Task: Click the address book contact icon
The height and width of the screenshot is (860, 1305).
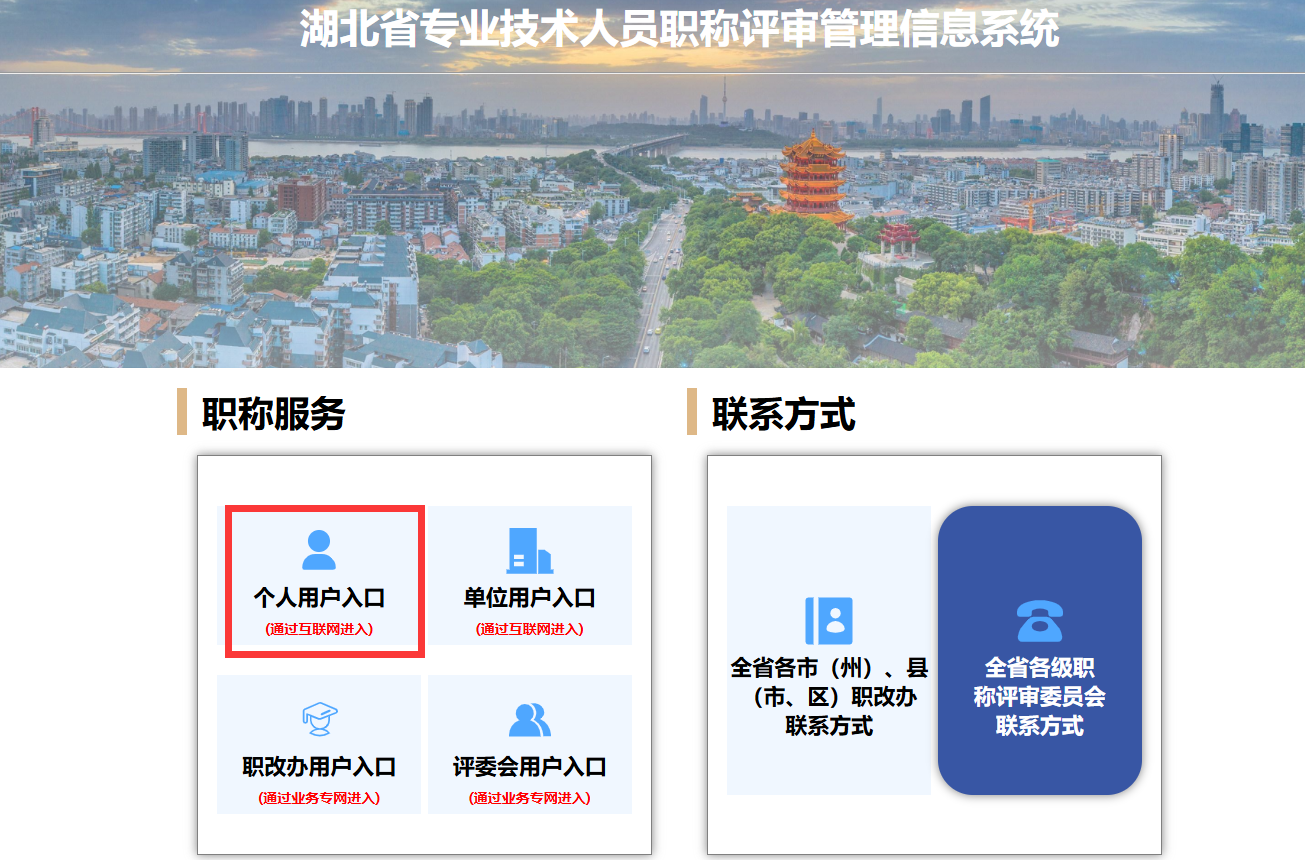Action: 828,621
